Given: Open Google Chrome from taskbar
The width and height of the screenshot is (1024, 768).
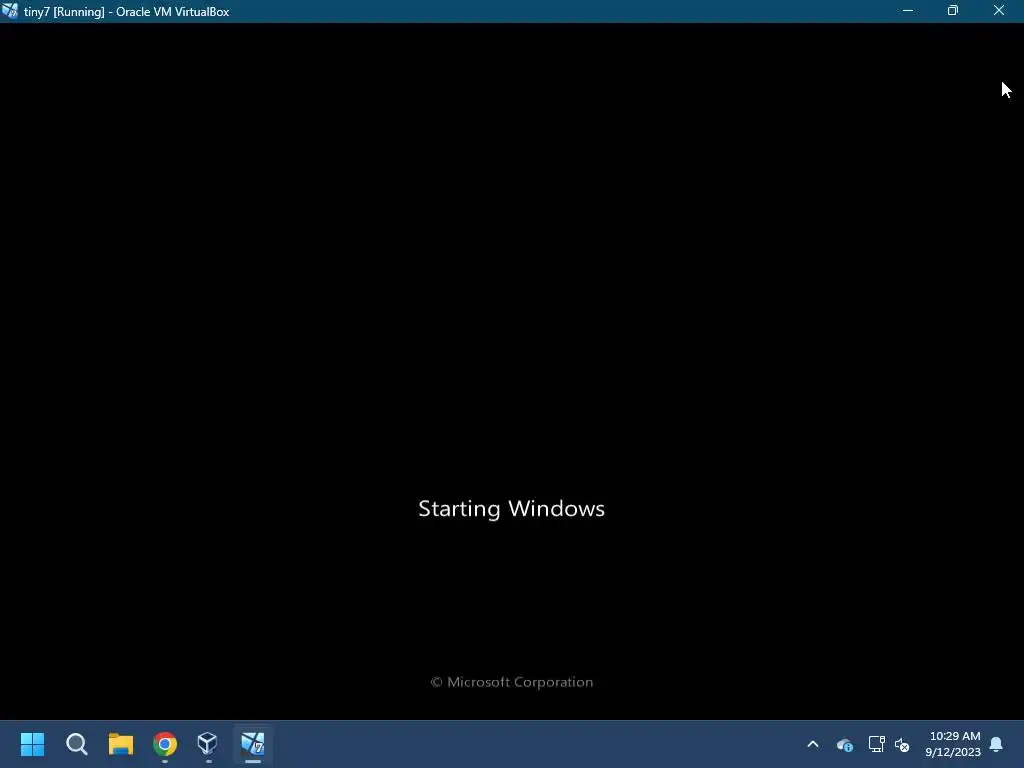Looking at the screenshot, I should pyautogui.click(x=165, y=744).
